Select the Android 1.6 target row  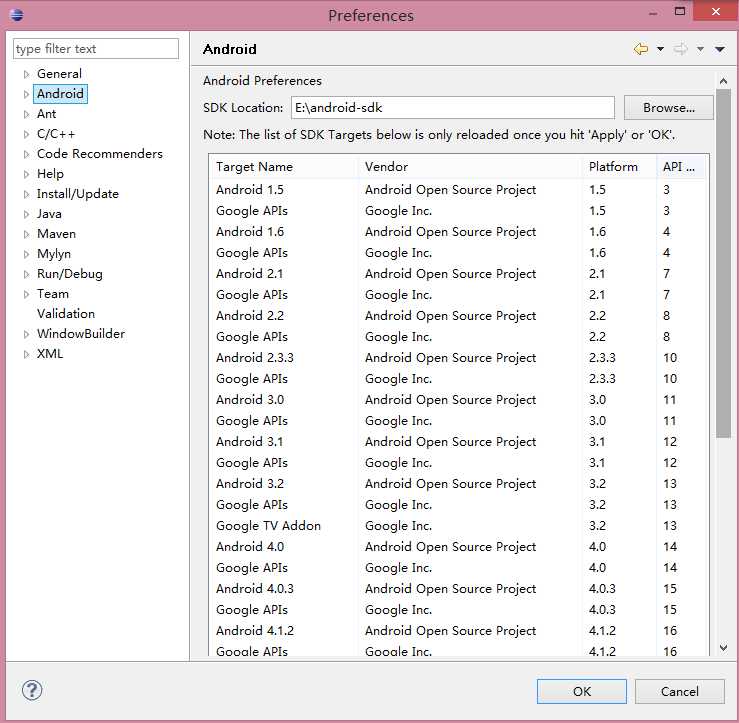pyautogui.click(x=458, y=232)
